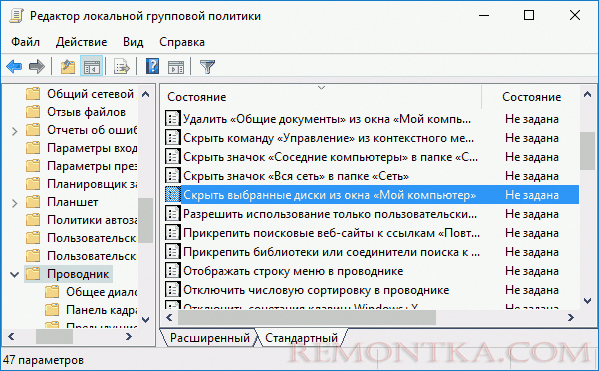This screenshot has width=599, height=371.
Task: Click policy icon beside «Скрыть выбранные диски»
Action: 173,195
